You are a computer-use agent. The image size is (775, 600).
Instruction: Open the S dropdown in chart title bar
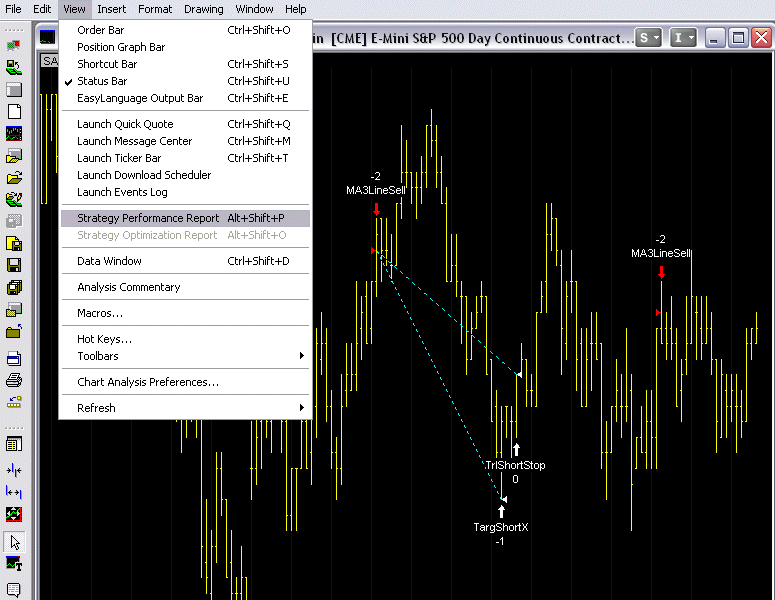click(650, 38)
